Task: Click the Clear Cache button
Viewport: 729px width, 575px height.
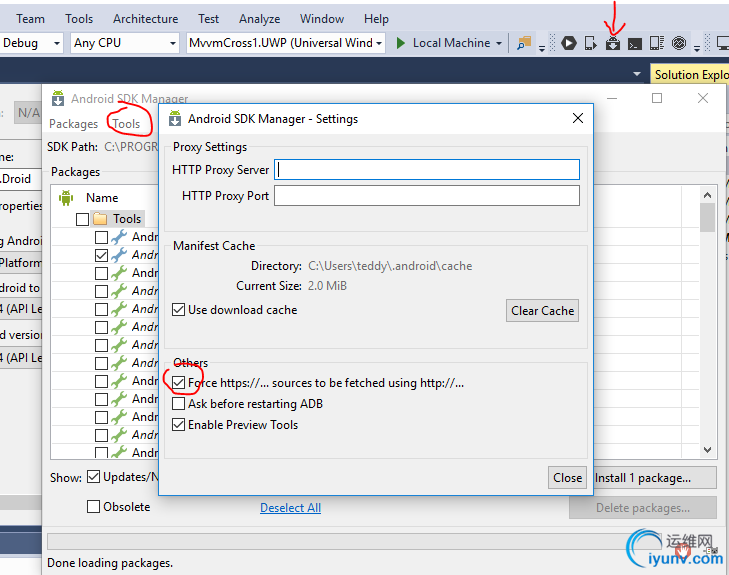Action: pyautogui.click(x=542, y=311)
